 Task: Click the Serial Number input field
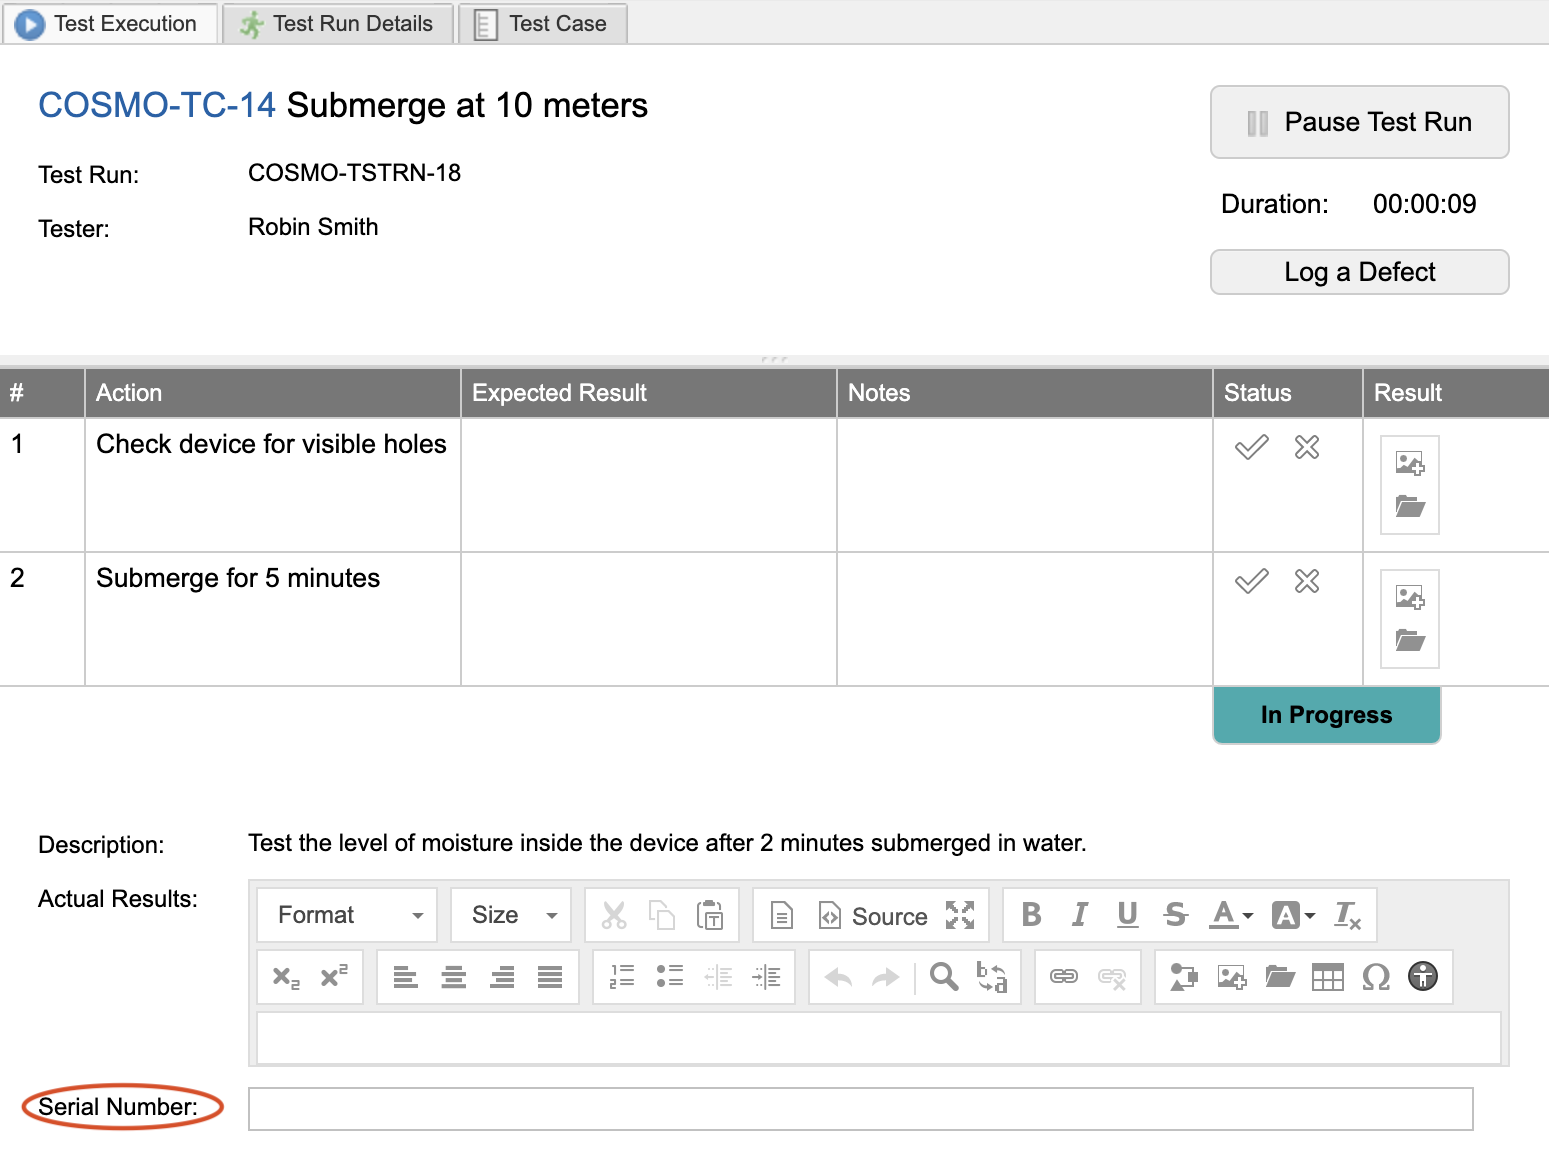point(860,1109)
